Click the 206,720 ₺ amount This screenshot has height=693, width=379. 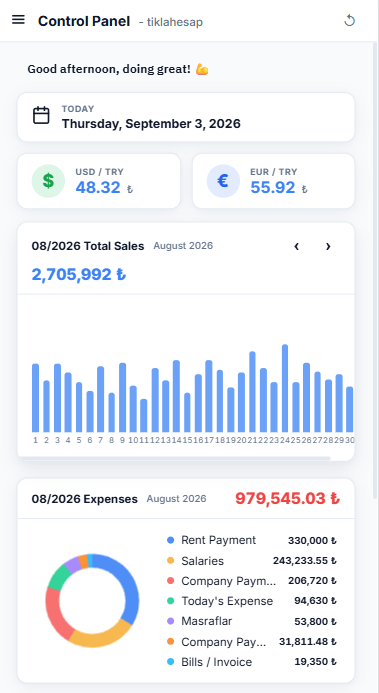(x=312, y=581)
